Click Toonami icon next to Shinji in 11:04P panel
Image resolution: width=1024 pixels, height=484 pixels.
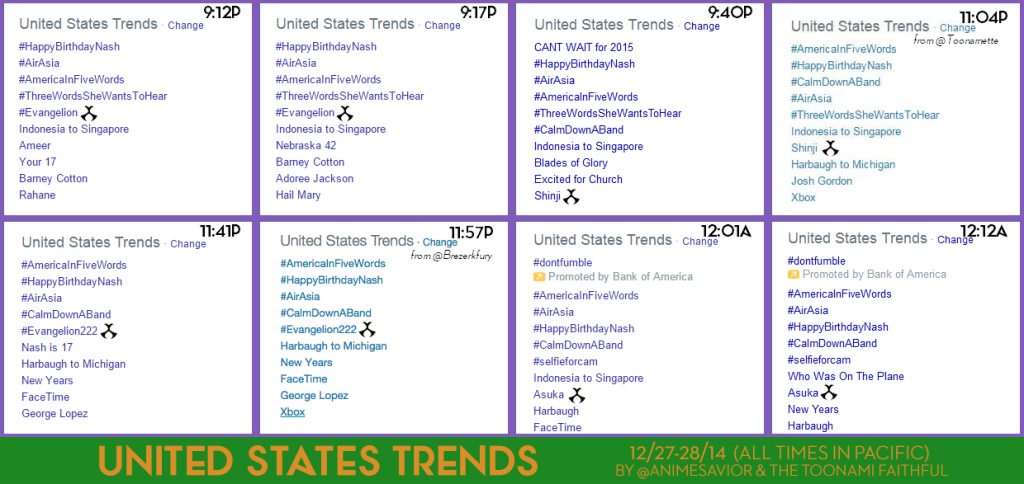[x=831, y=148]
